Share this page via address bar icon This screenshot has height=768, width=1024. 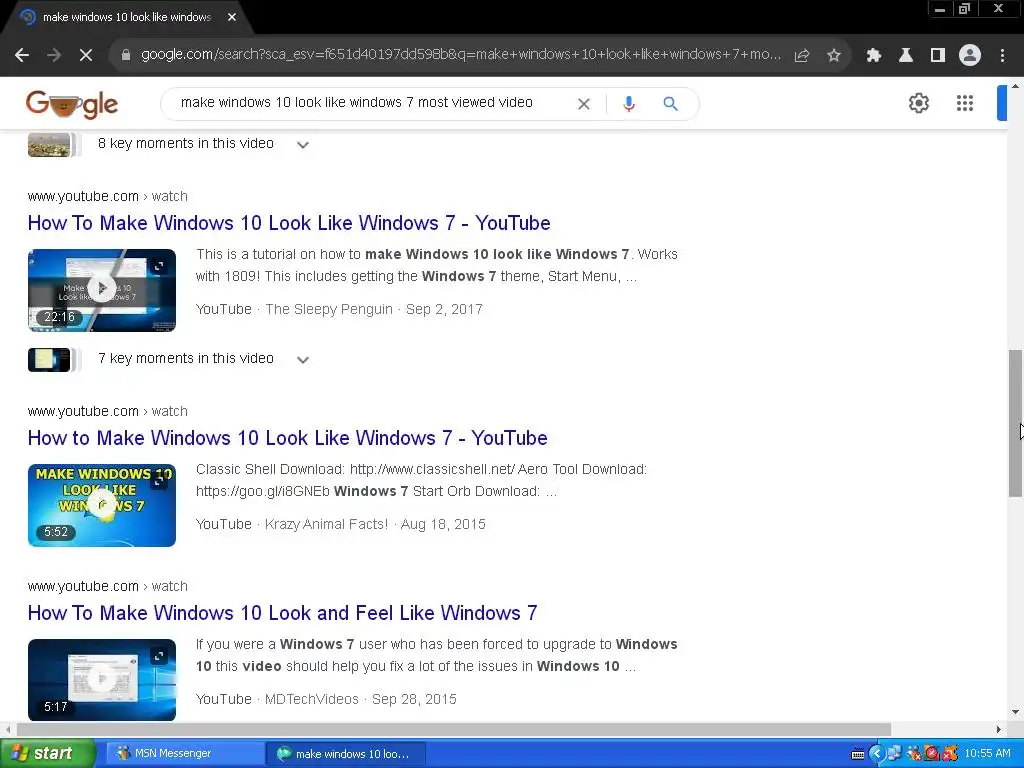[x=802, y=56]
